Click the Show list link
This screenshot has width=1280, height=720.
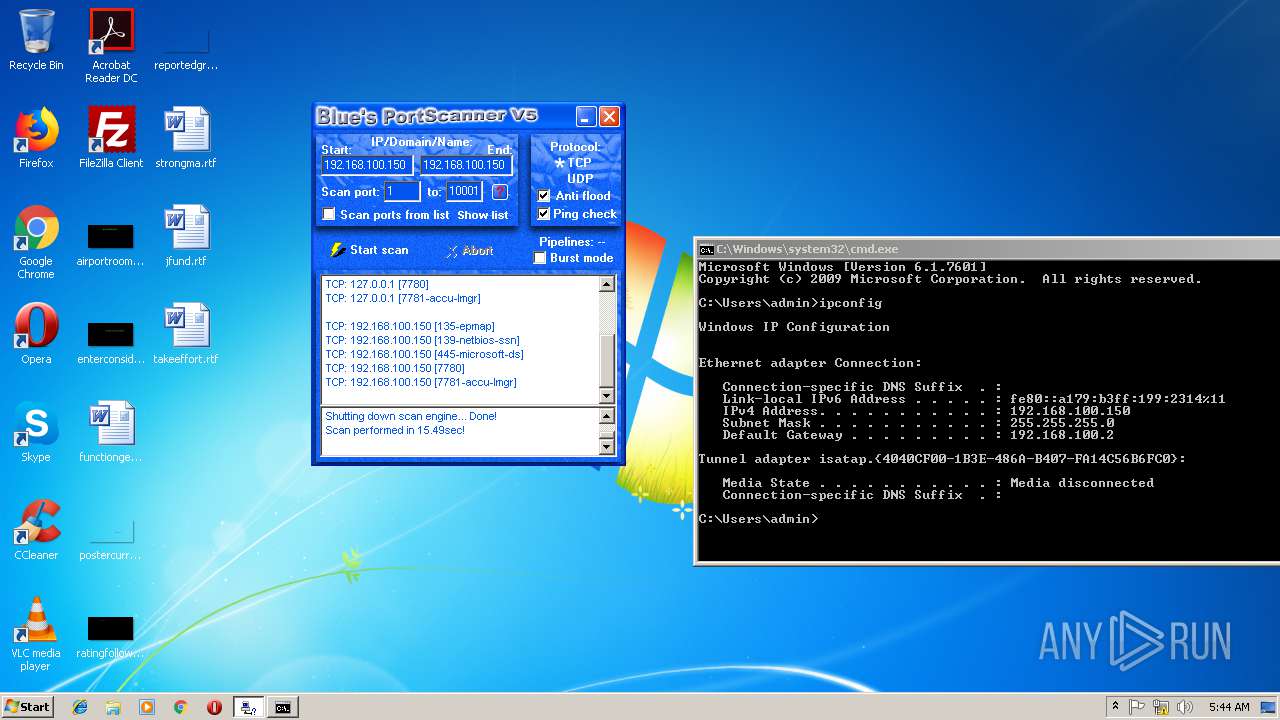(482, 215)
